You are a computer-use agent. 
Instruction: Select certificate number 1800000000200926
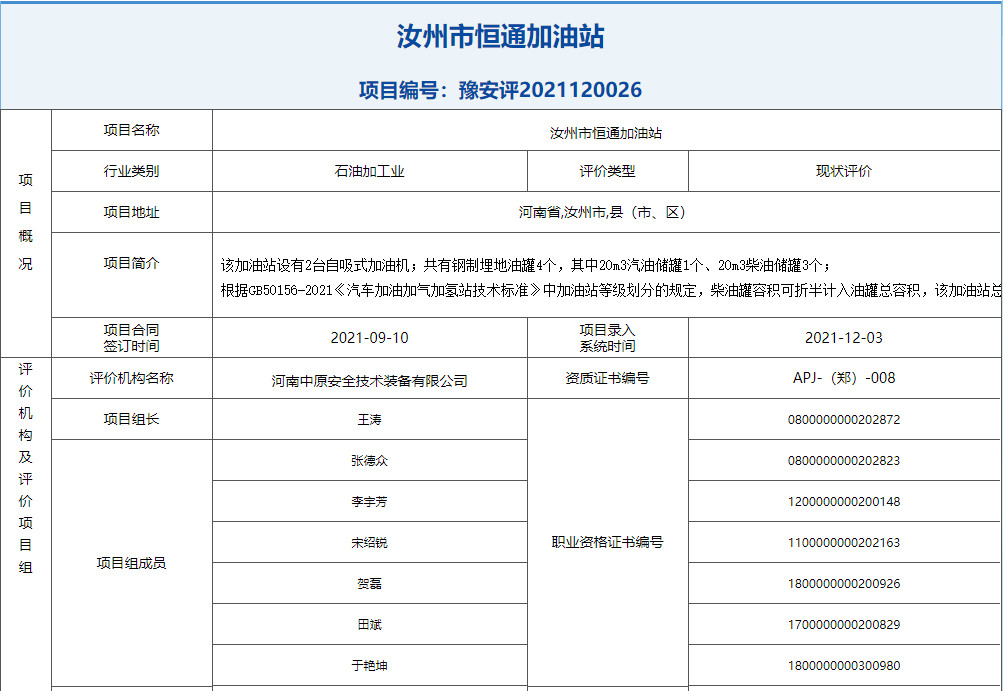click(844, 584)
